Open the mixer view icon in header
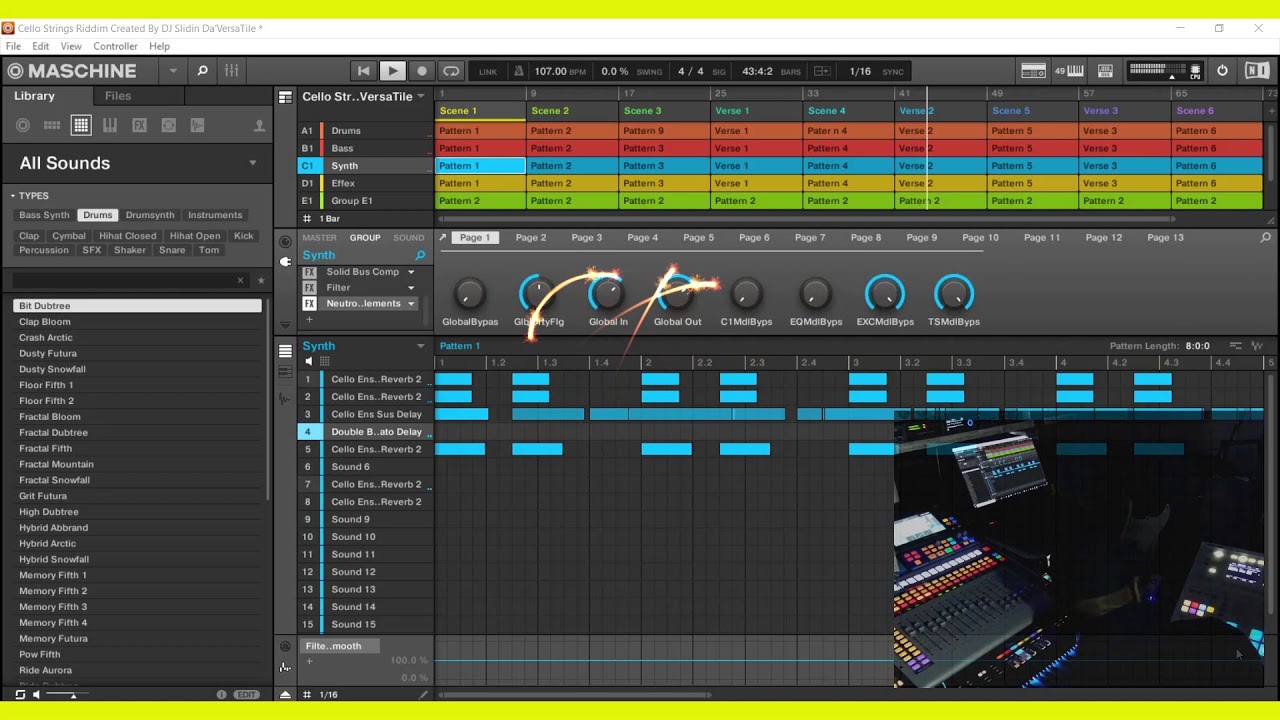 click(231, 71)
